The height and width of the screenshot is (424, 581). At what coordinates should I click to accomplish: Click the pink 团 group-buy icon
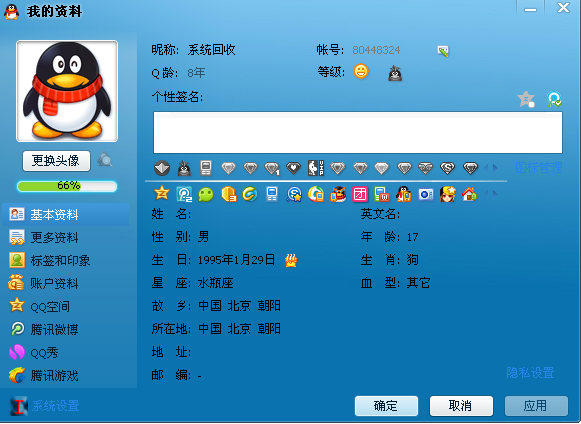(x=360, y=194)
